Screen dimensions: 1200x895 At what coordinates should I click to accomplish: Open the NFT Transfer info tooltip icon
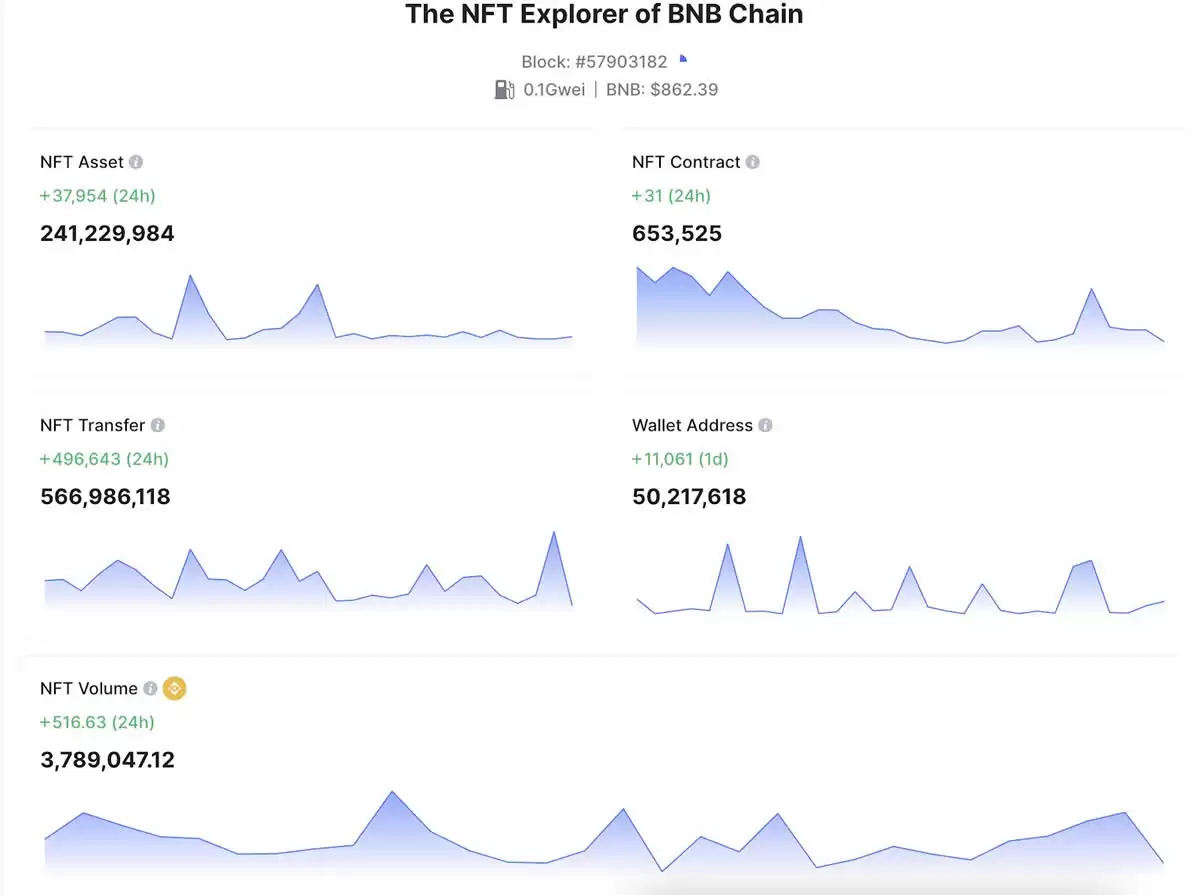pos(157,424)
